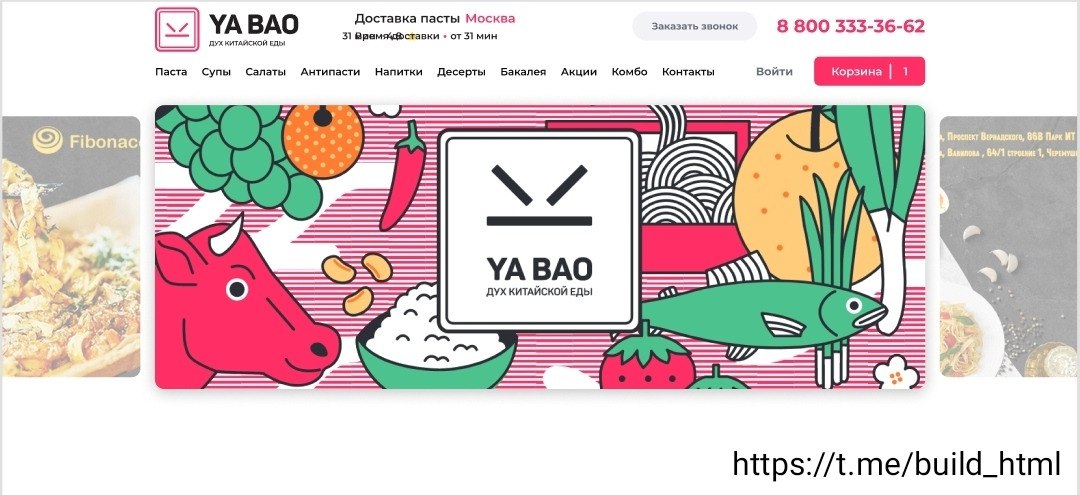Open the Корзина cart button
This screenshot has width=1080, height=495.
869,72
